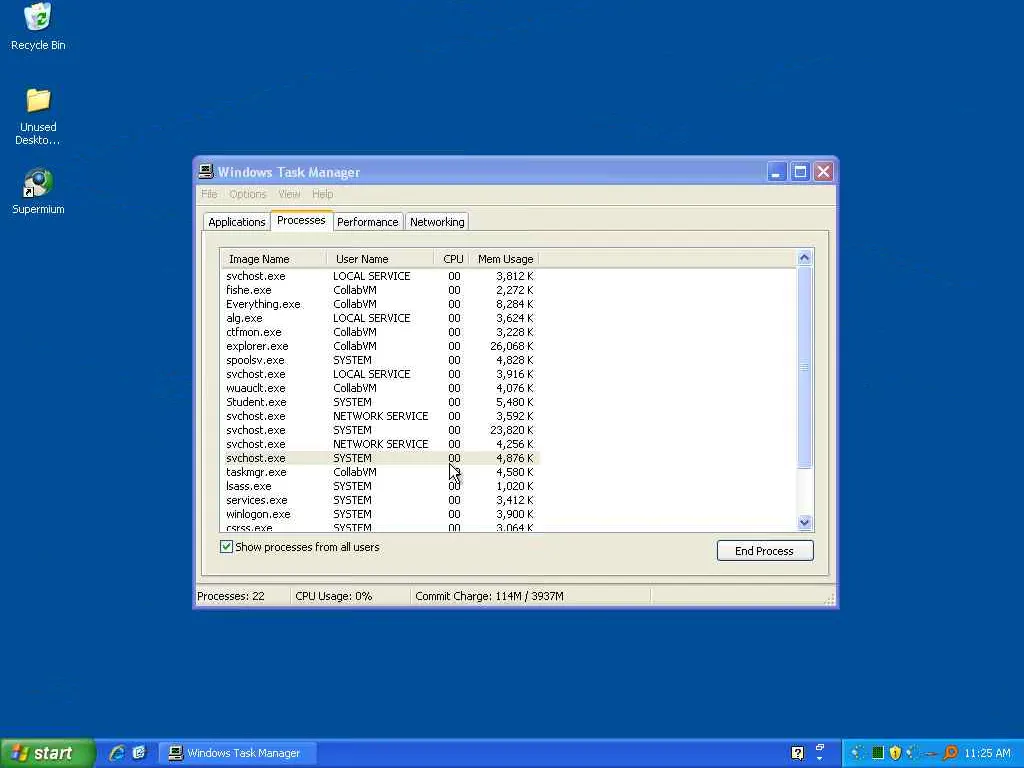The height and width of the screenshot is (768, 1024).
Task: Select the explorer.exe process row
Action: (x=380, y=346)
